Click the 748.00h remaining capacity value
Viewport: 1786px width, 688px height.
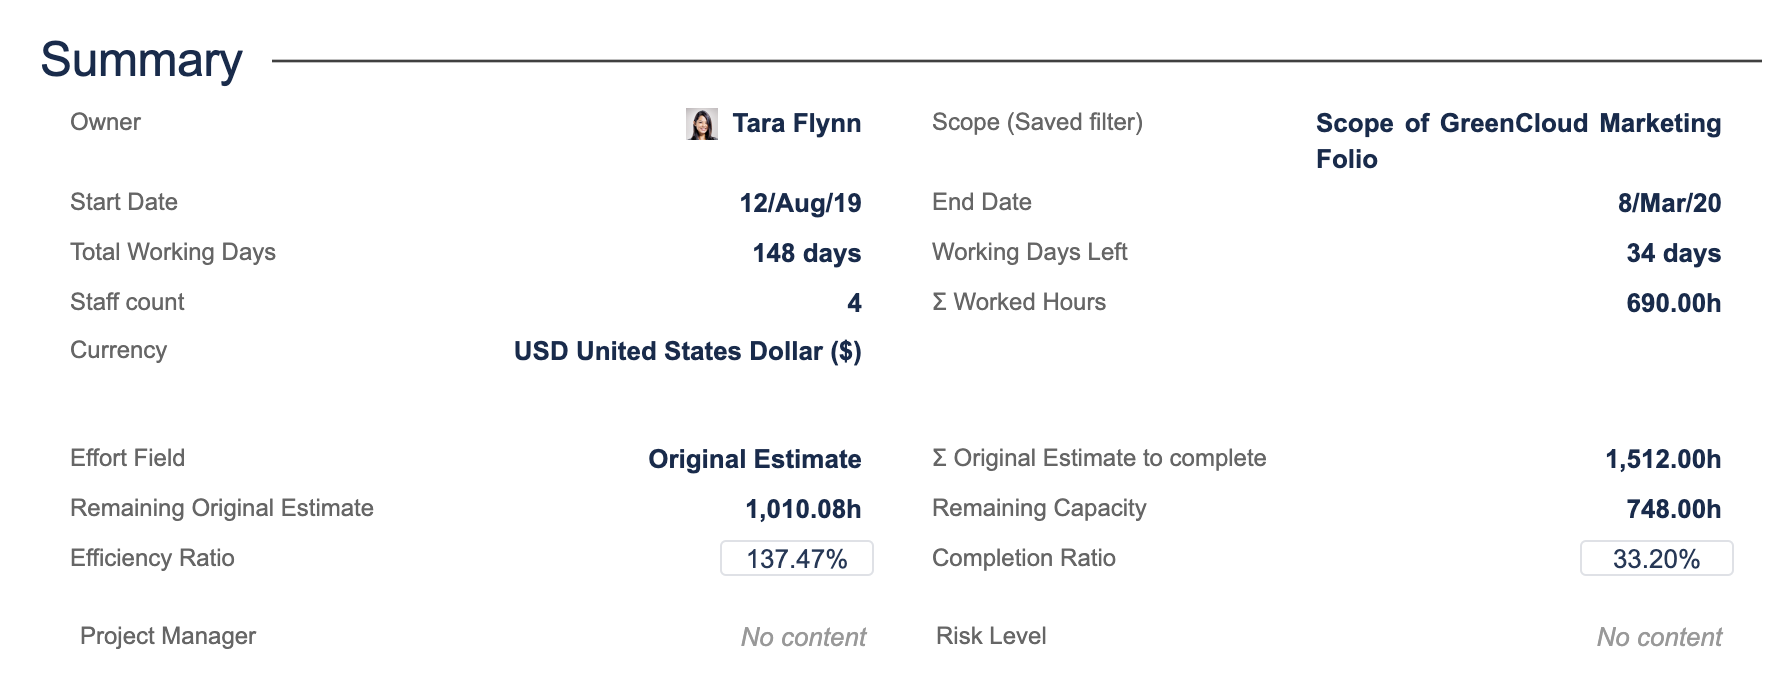click(x=1673, y=509)
